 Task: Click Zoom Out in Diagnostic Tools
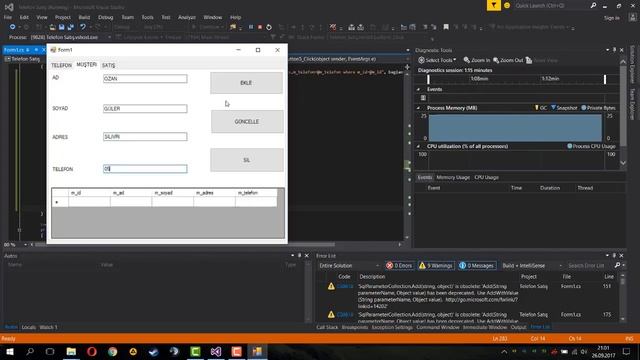click(x=508, y=60)
